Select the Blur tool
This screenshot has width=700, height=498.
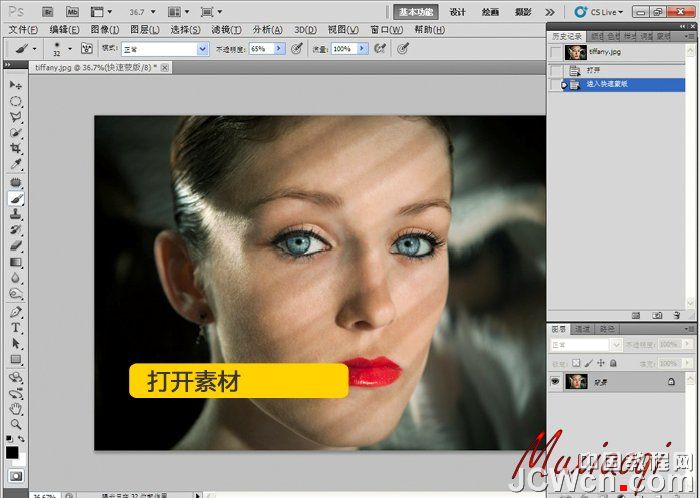pos(16,278)
